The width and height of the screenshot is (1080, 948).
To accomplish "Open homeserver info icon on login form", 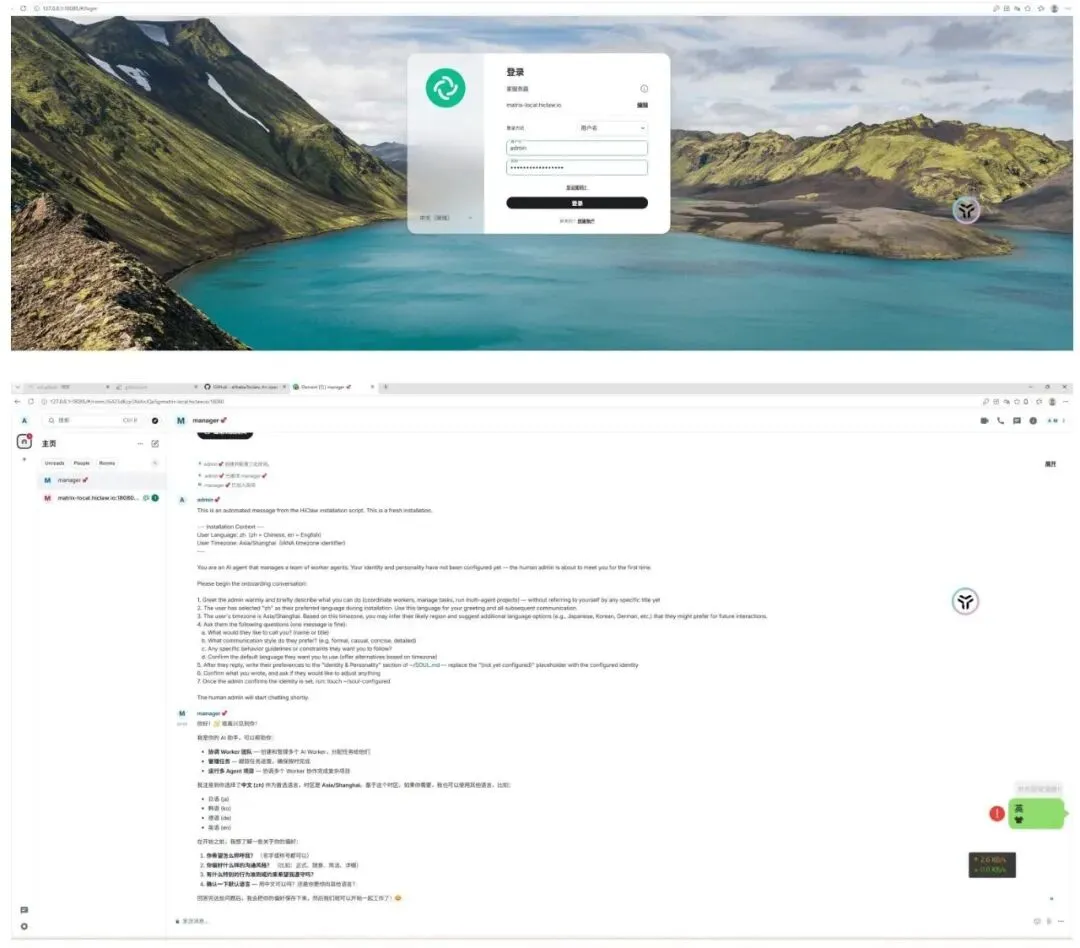I will 644,88.
